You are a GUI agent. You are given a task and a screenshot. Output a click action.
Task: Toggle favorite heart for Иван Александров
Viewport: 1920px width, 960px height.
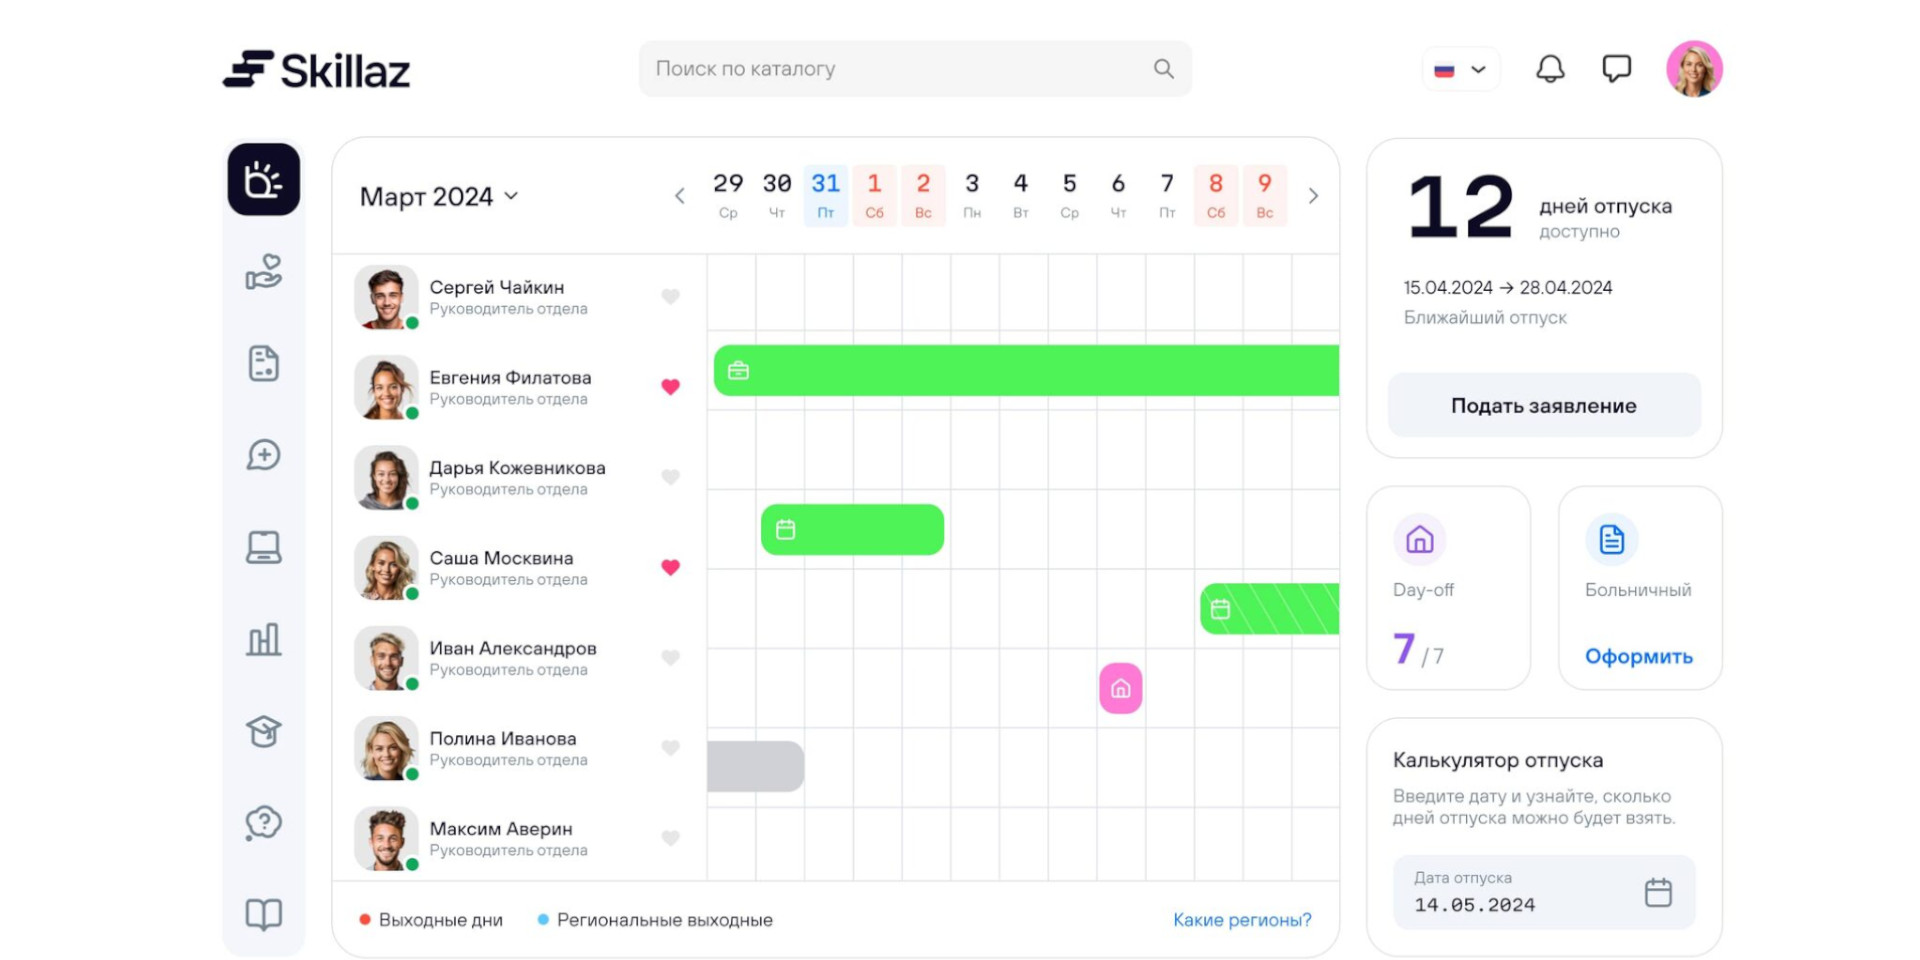670,658
